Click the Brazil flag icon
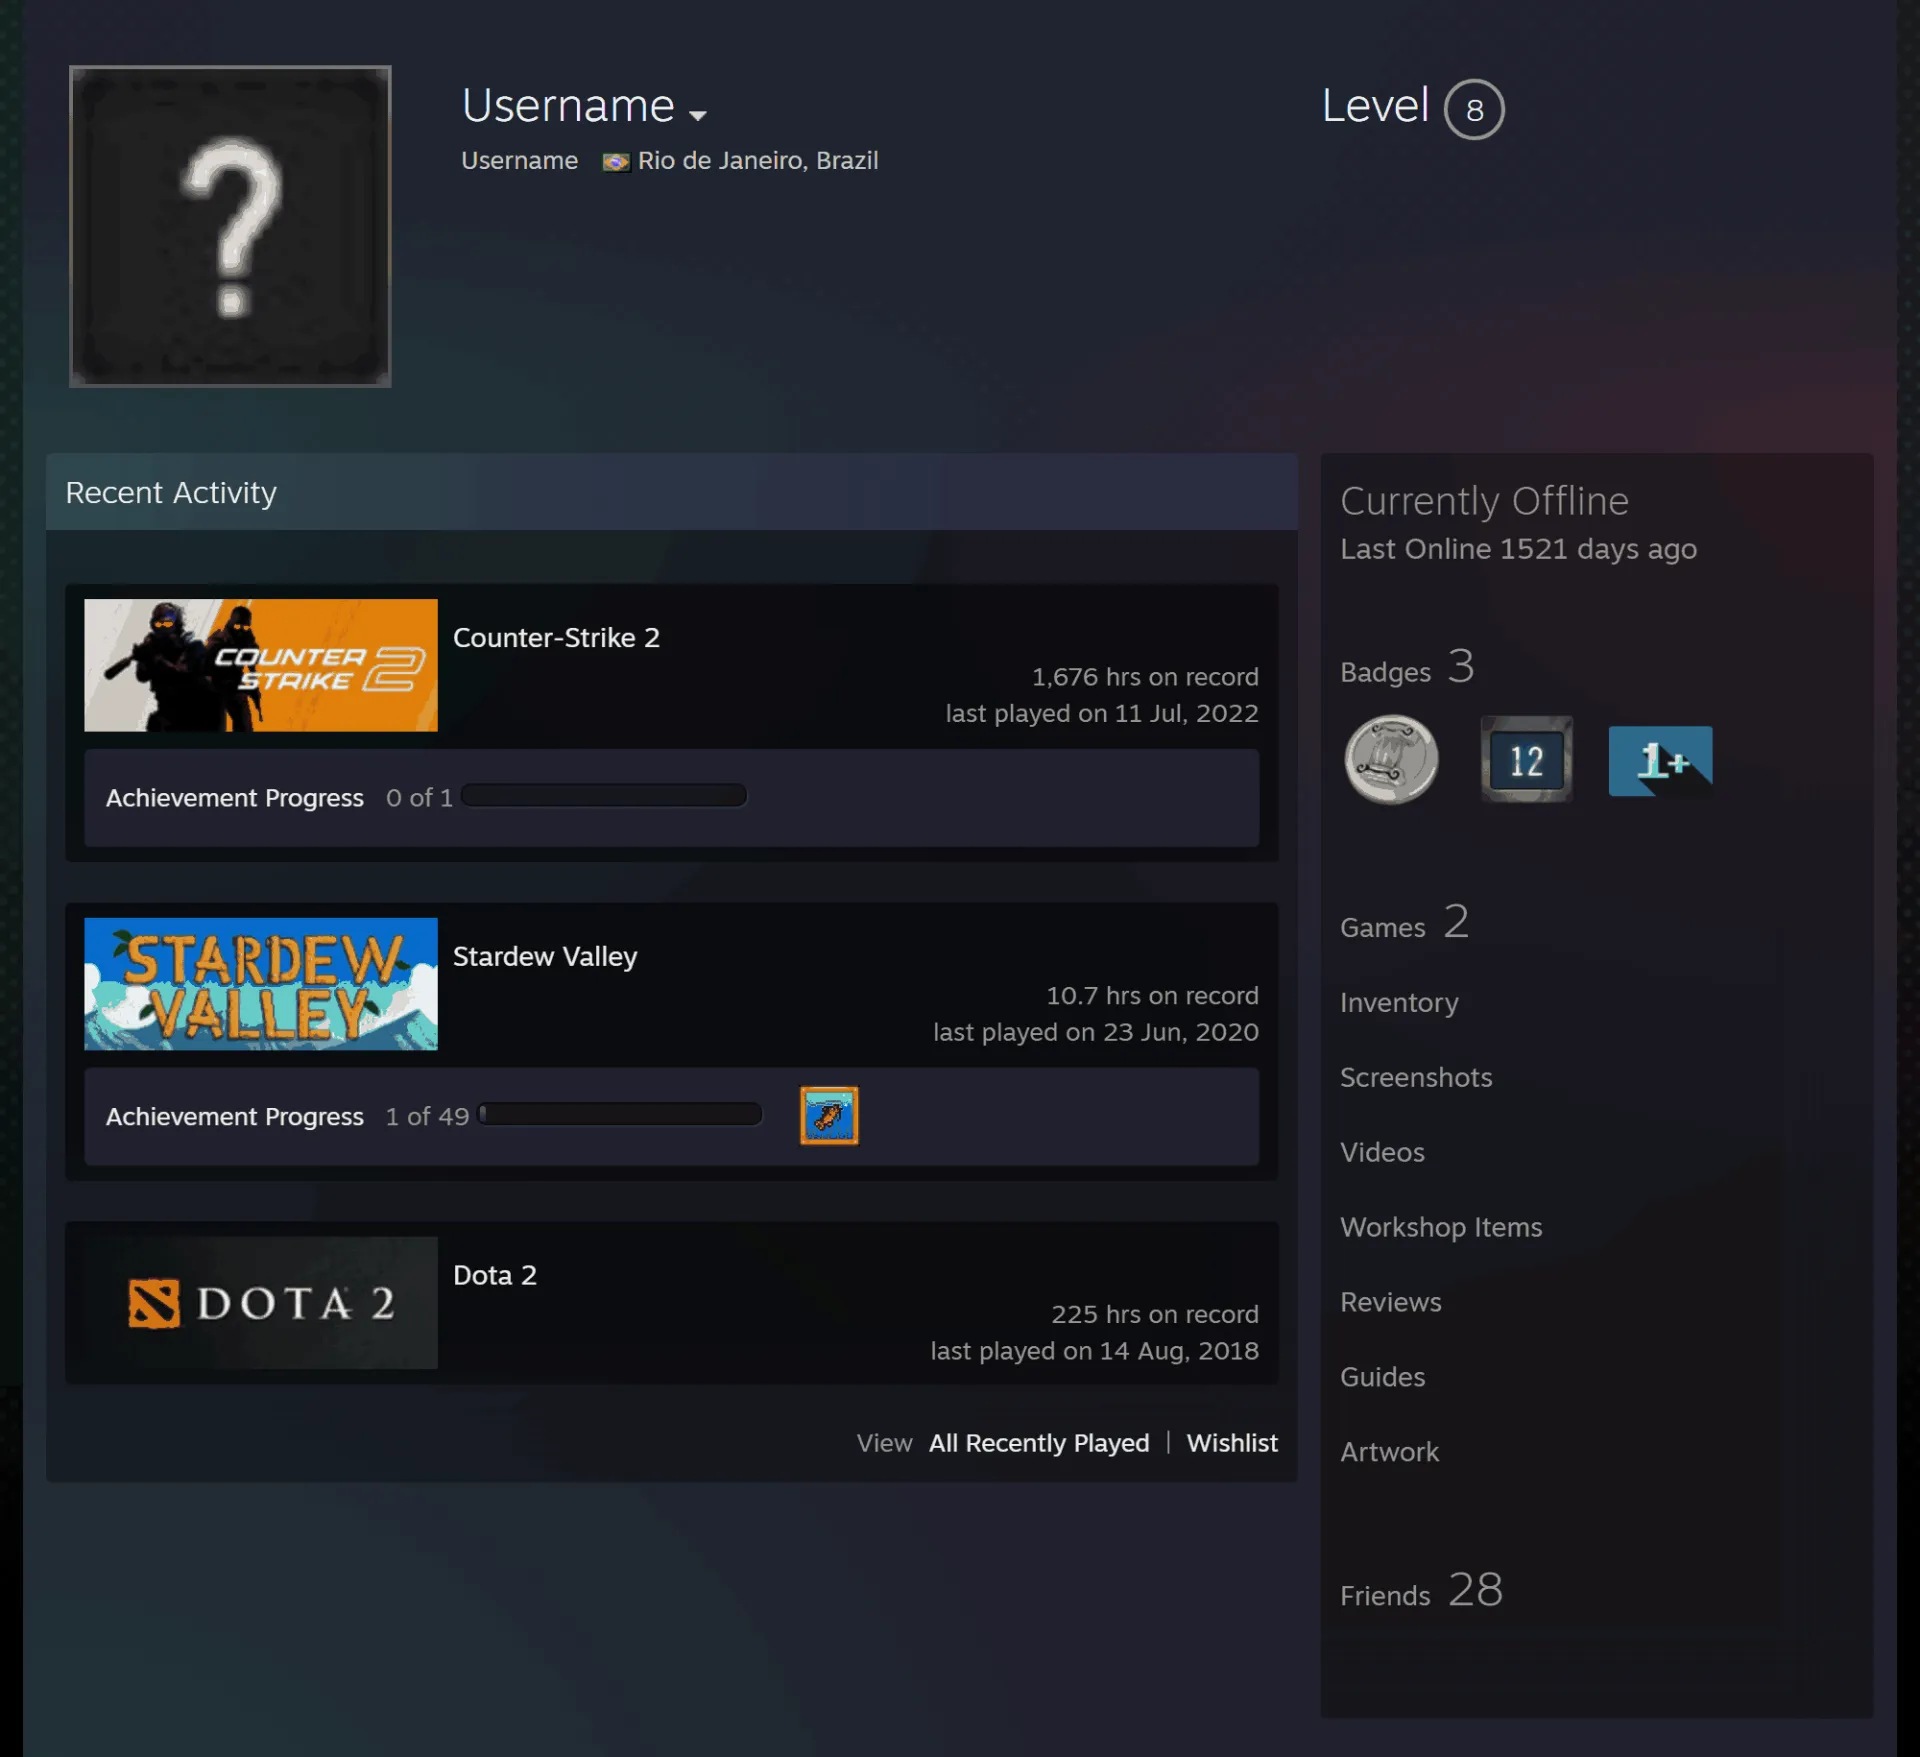The width and height of the screenshot is (1920, 1757). click(x=616, y=162)
